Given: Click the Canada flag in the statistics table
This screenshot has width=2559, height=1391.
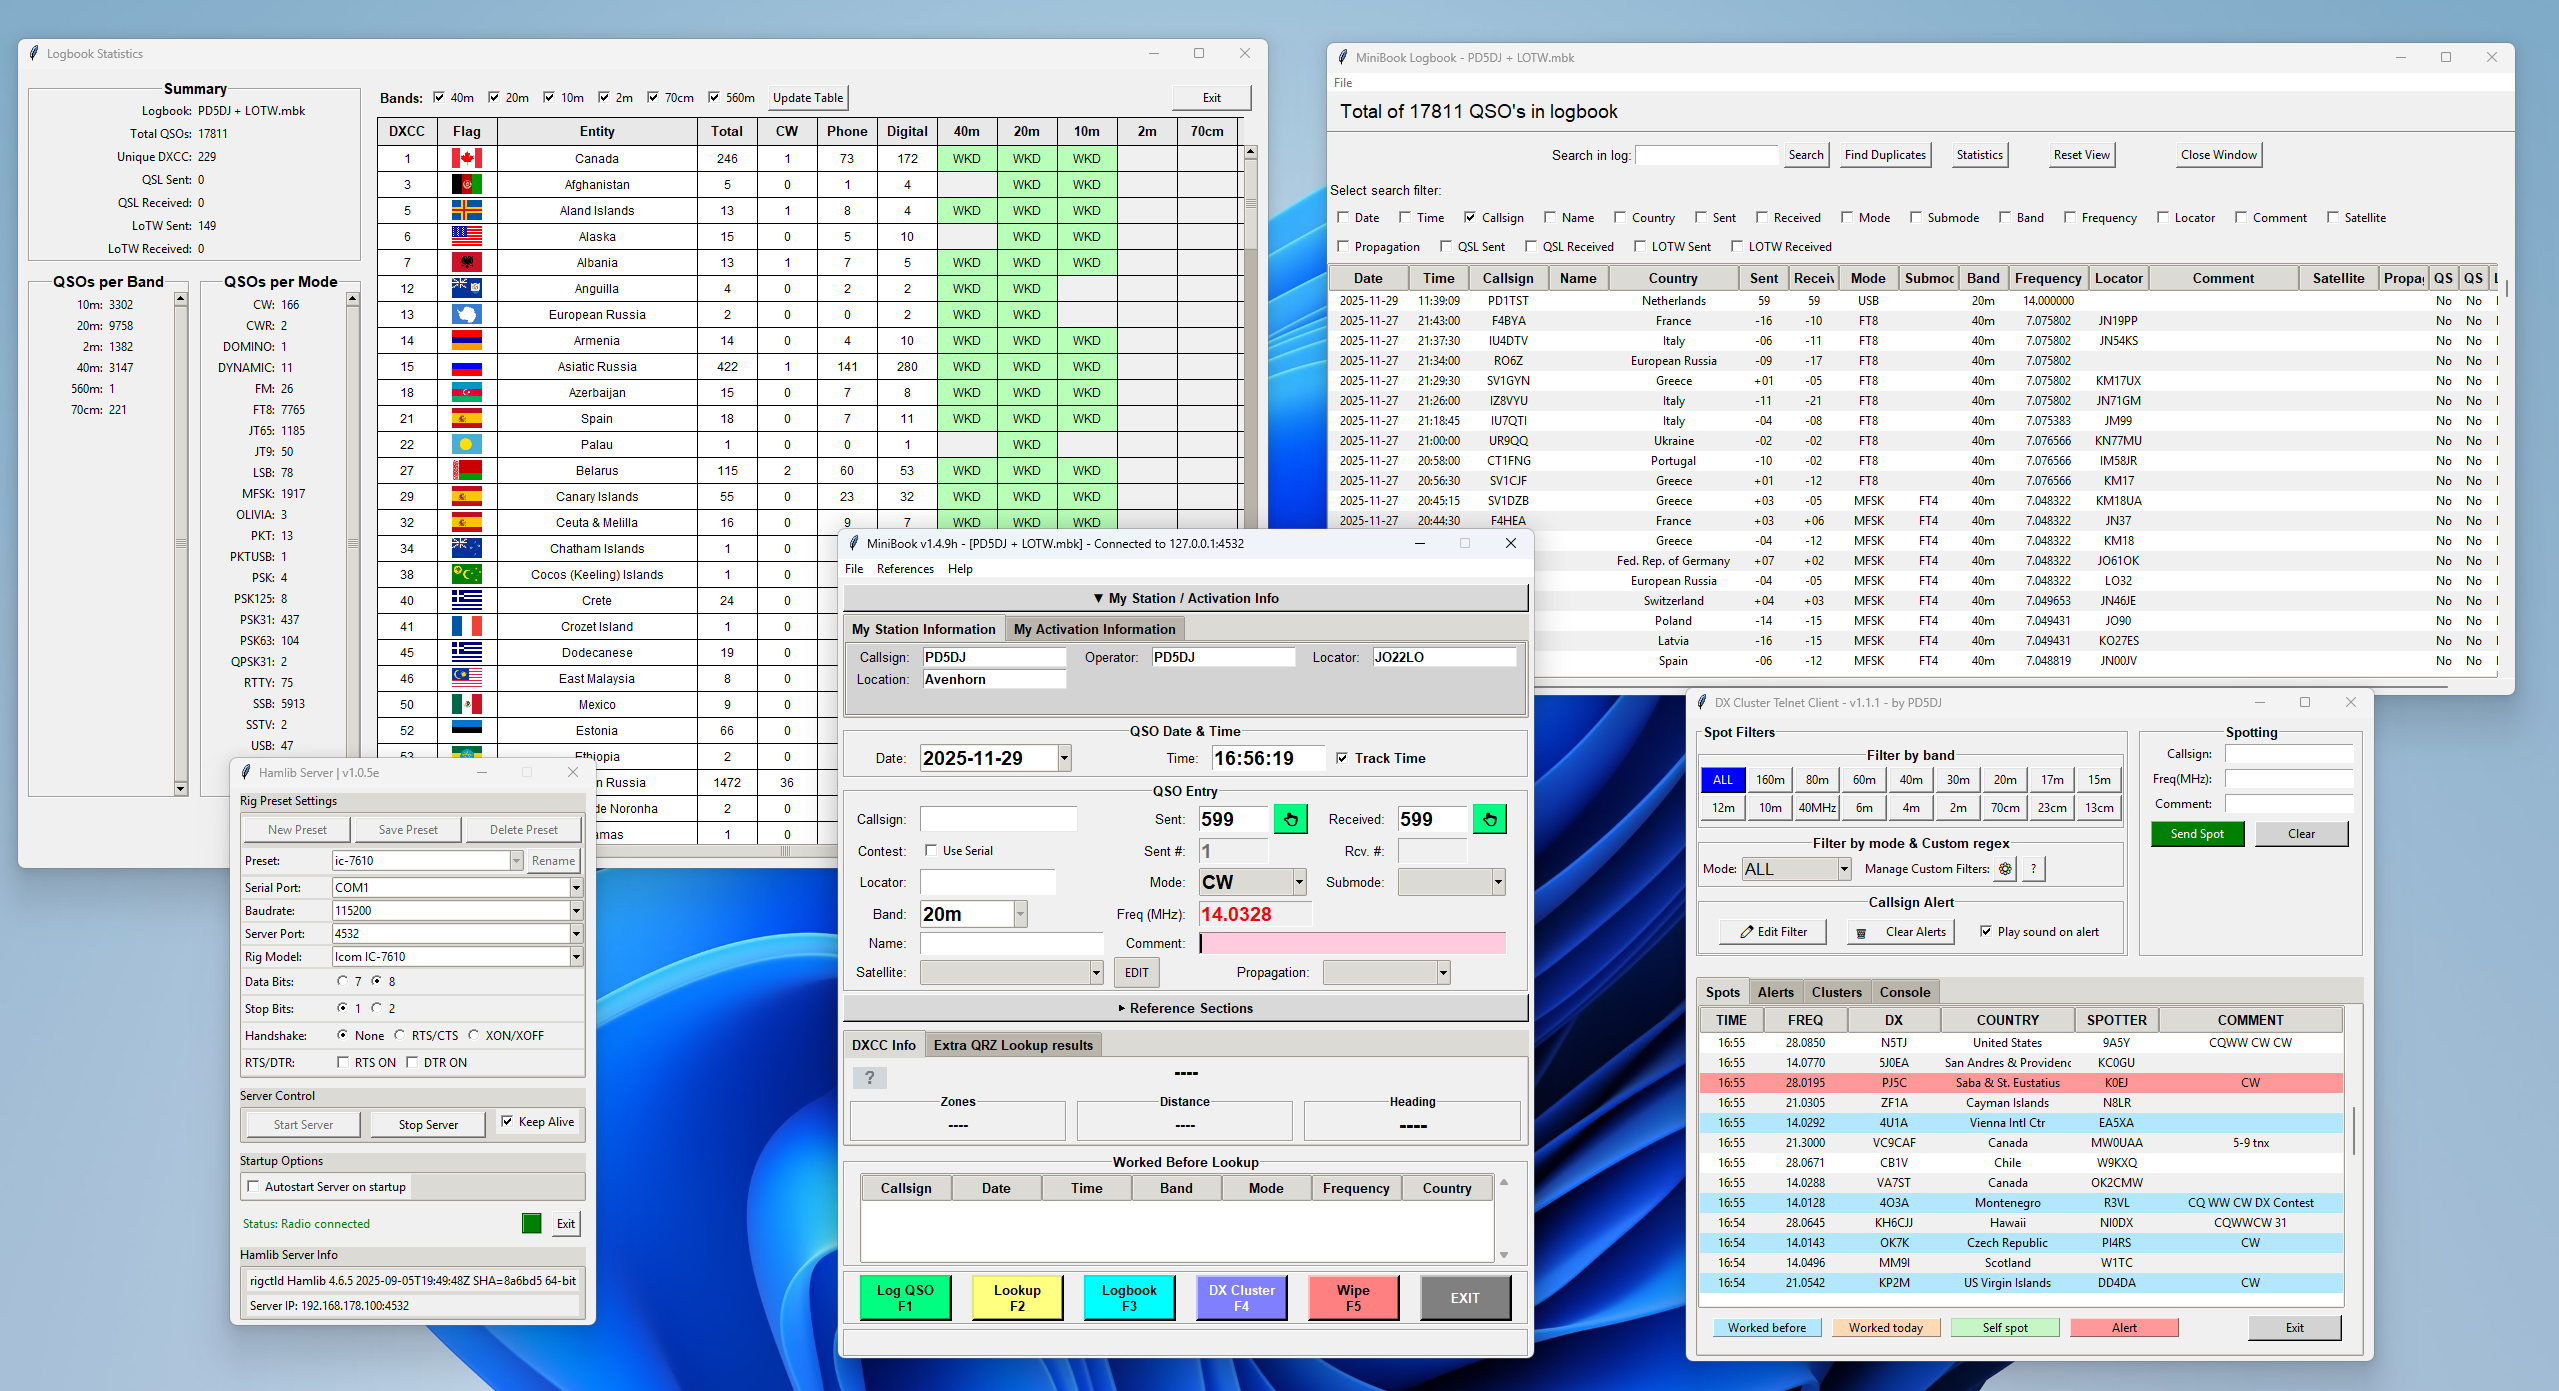Looking at the screenshot, I should point(466,158).
